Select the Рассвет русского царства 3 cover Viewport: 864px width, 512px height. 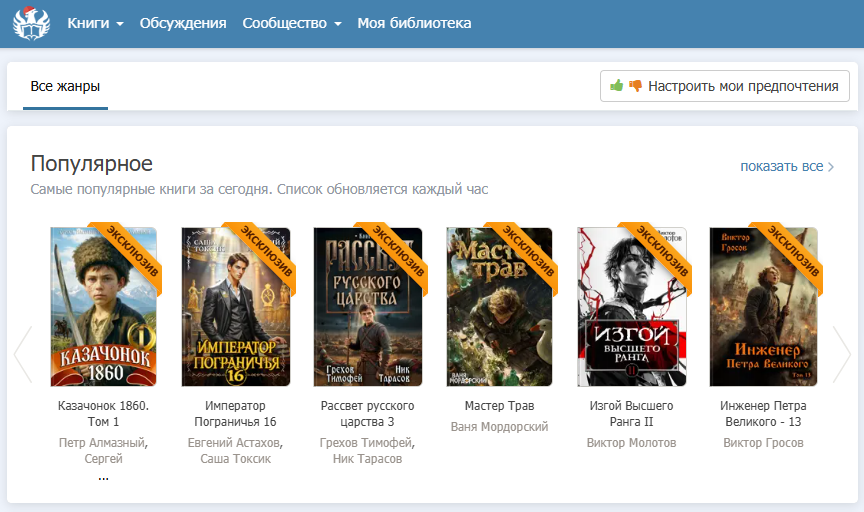point(367,307)
